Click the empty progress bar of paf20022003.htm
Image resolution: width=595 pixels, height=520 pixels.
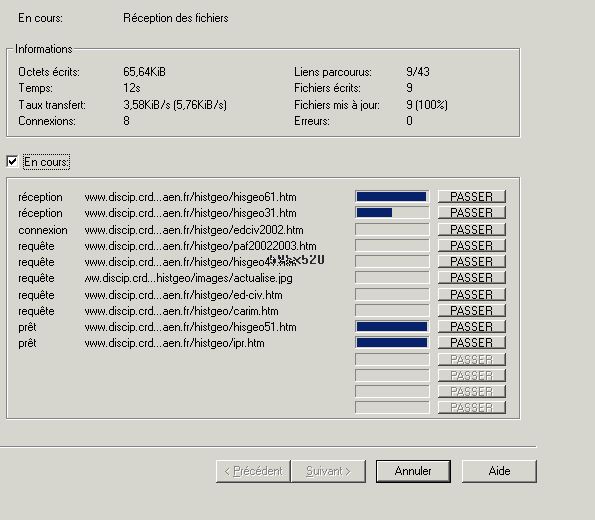coord(392,246)
